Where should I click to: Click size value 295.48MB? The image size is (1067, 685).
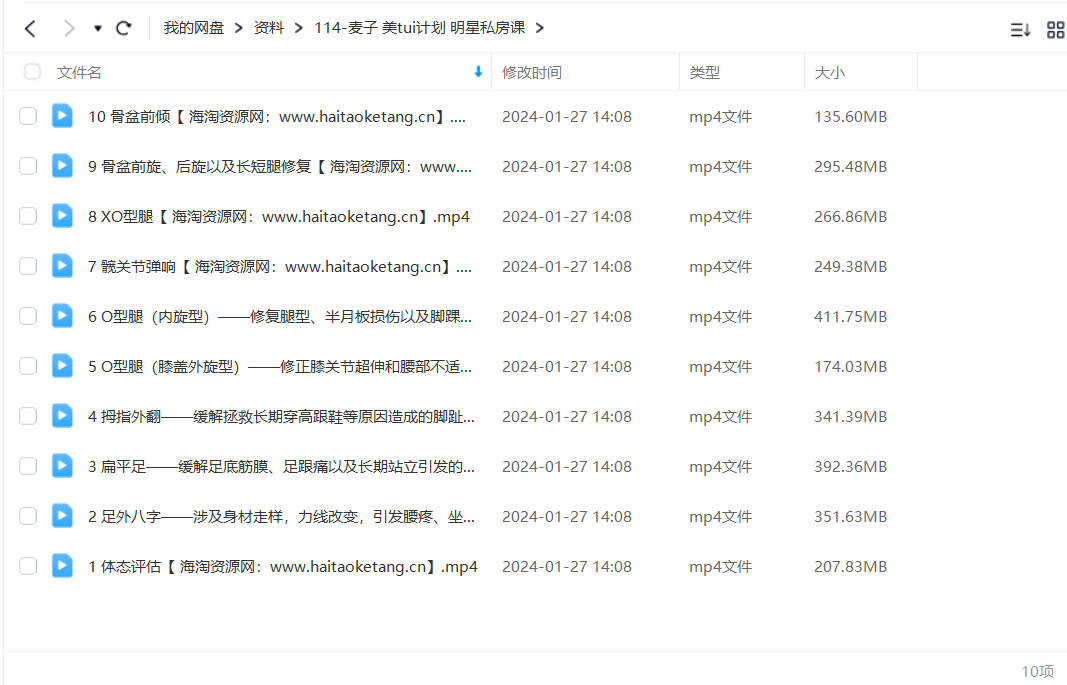[851, 167]
